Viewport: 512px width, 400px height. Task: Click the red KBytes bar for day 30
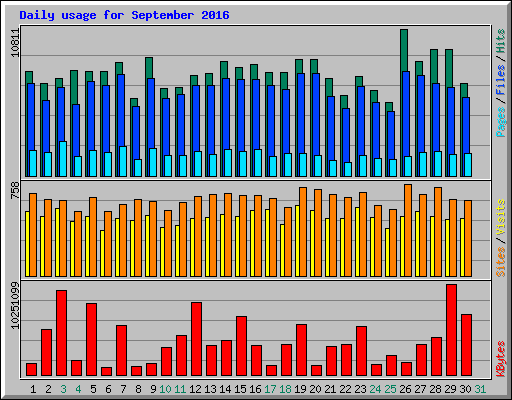tap(466, 345)
